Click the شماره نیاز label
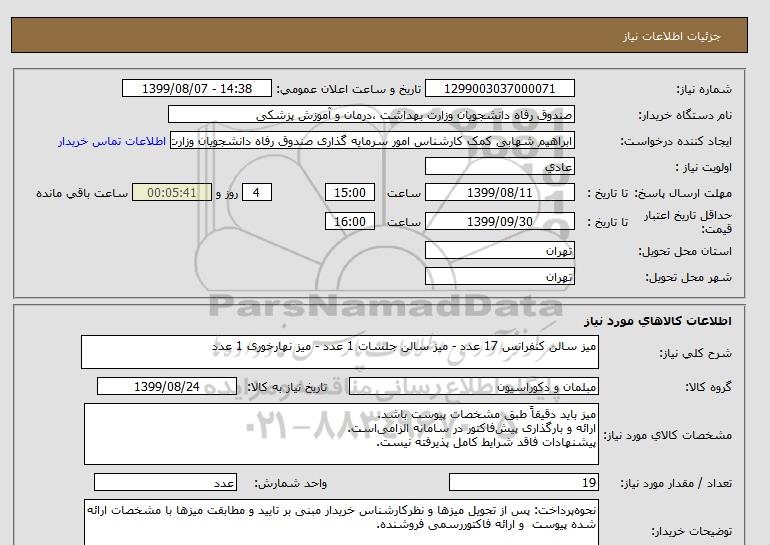This screenshot has height=545, width=770. (x=704, y=89)
